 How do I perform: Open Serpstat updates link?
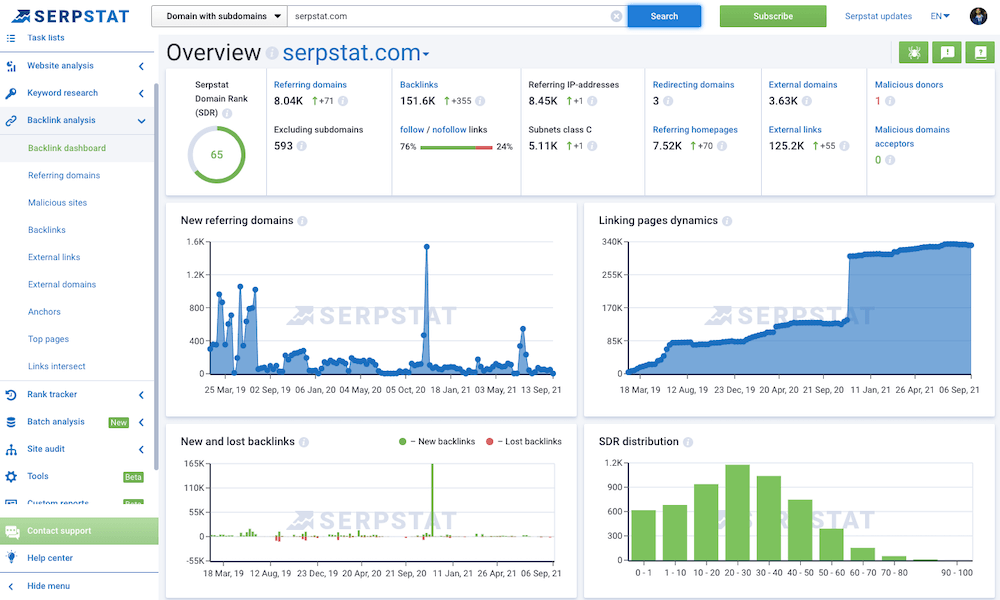coord(878,17)
